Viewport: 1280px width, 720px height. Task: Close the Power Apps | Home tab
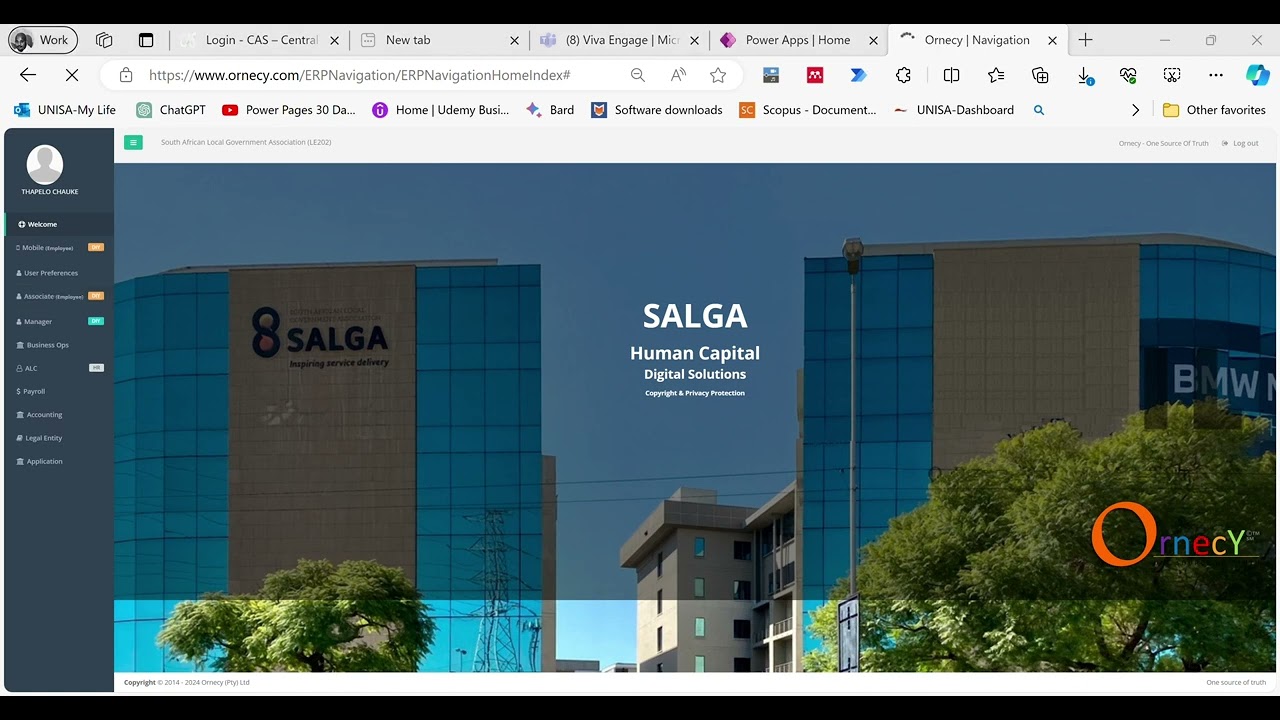(874, 40)
